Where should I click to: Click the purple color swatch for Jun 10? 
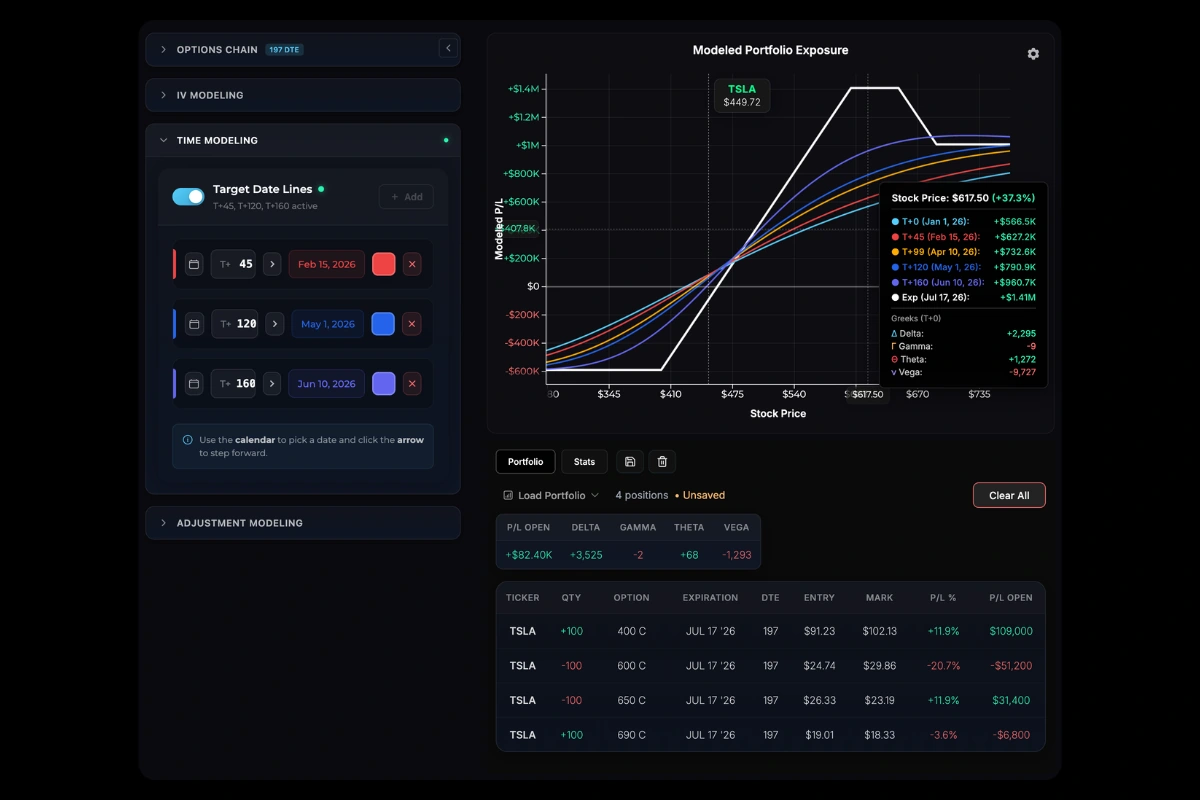pyautogui.click(x=383, y=384)
